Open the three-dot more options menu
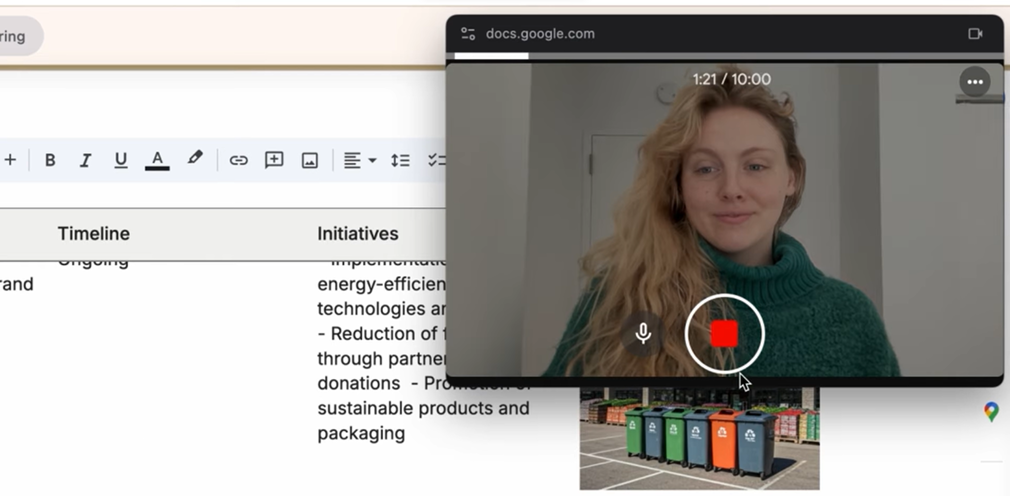Viewport: 1010px width, 496px height. coord(974,82)
